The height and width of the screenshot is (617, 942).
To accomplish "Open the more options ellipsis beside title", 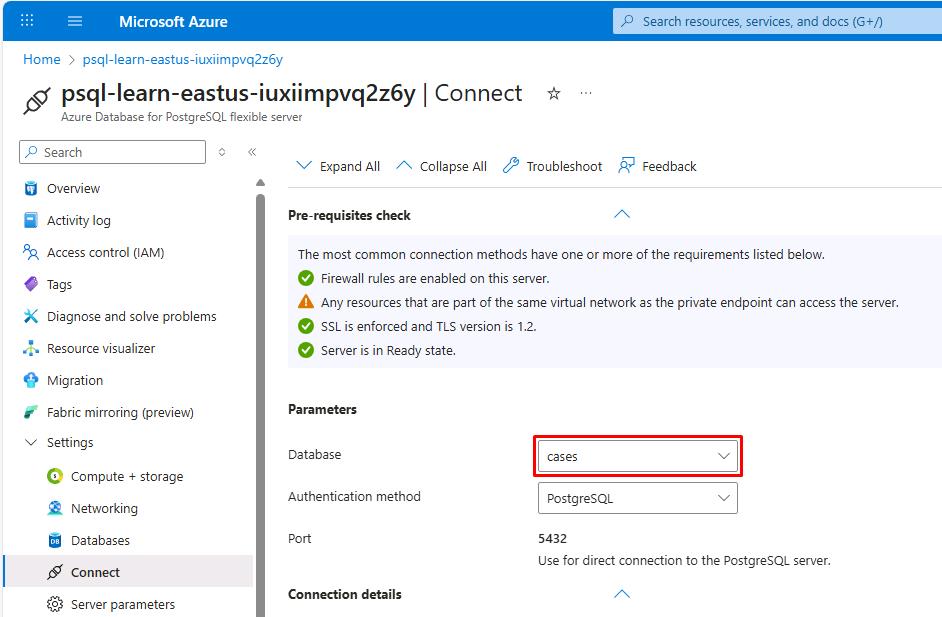I will point(586,93).
